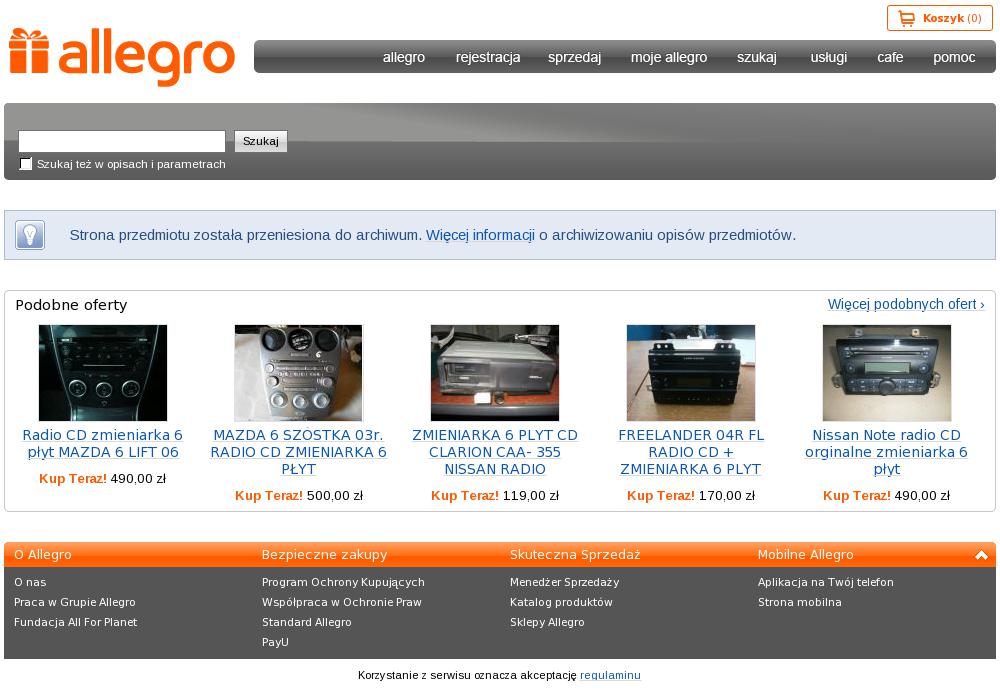Focus the search text field

tap(122, 141)
